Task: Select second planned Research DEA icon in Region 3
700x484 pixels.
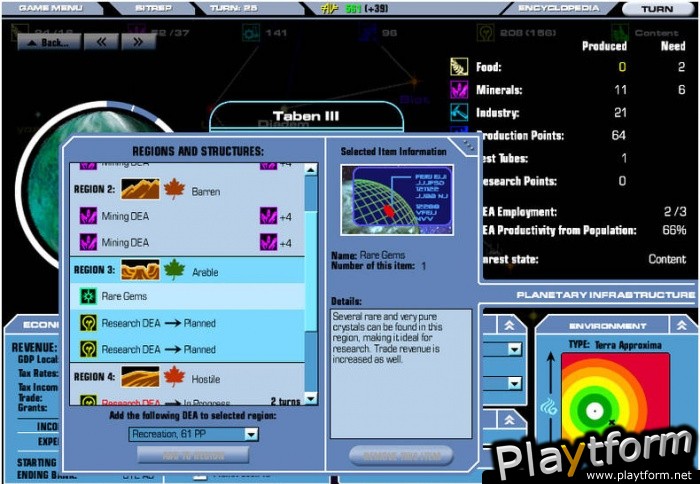Action: 88,349
